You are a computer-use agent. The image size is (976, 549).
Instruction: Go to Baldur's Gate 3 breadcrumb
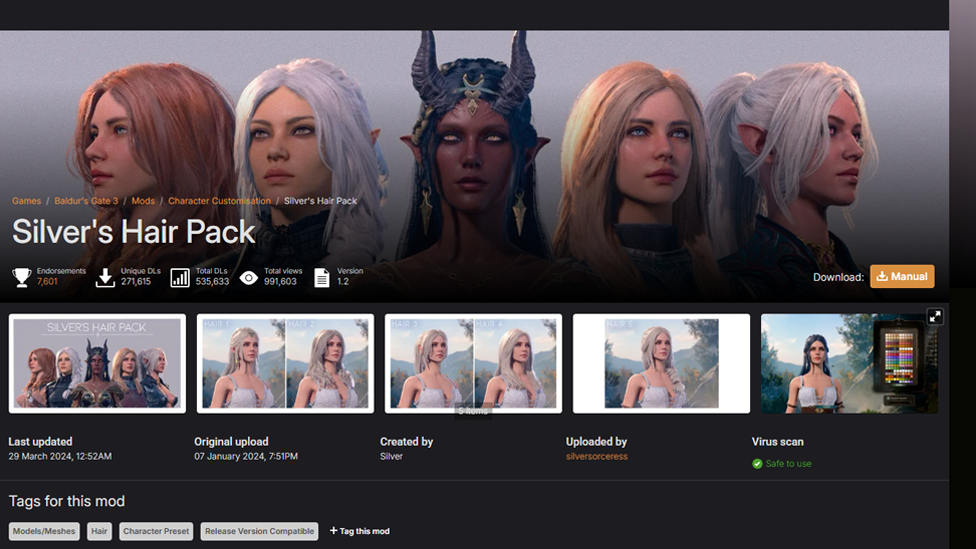[x=86, y=200]
